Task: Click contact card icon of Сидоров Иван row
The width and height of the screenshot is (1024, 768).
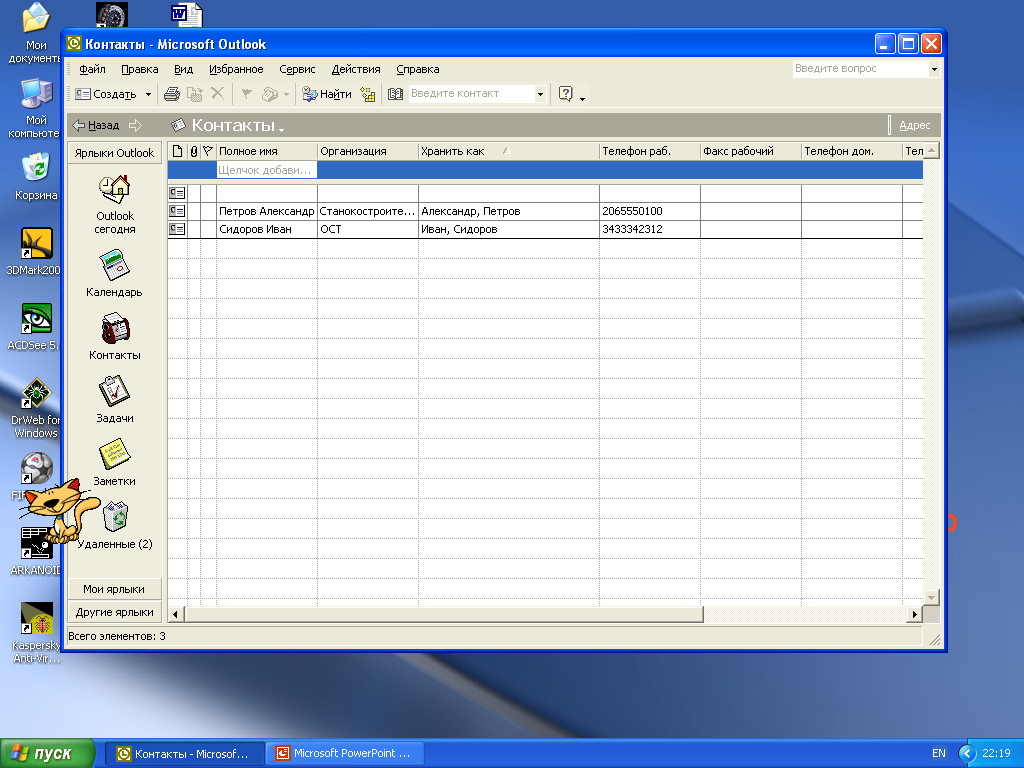Action: 177,229
